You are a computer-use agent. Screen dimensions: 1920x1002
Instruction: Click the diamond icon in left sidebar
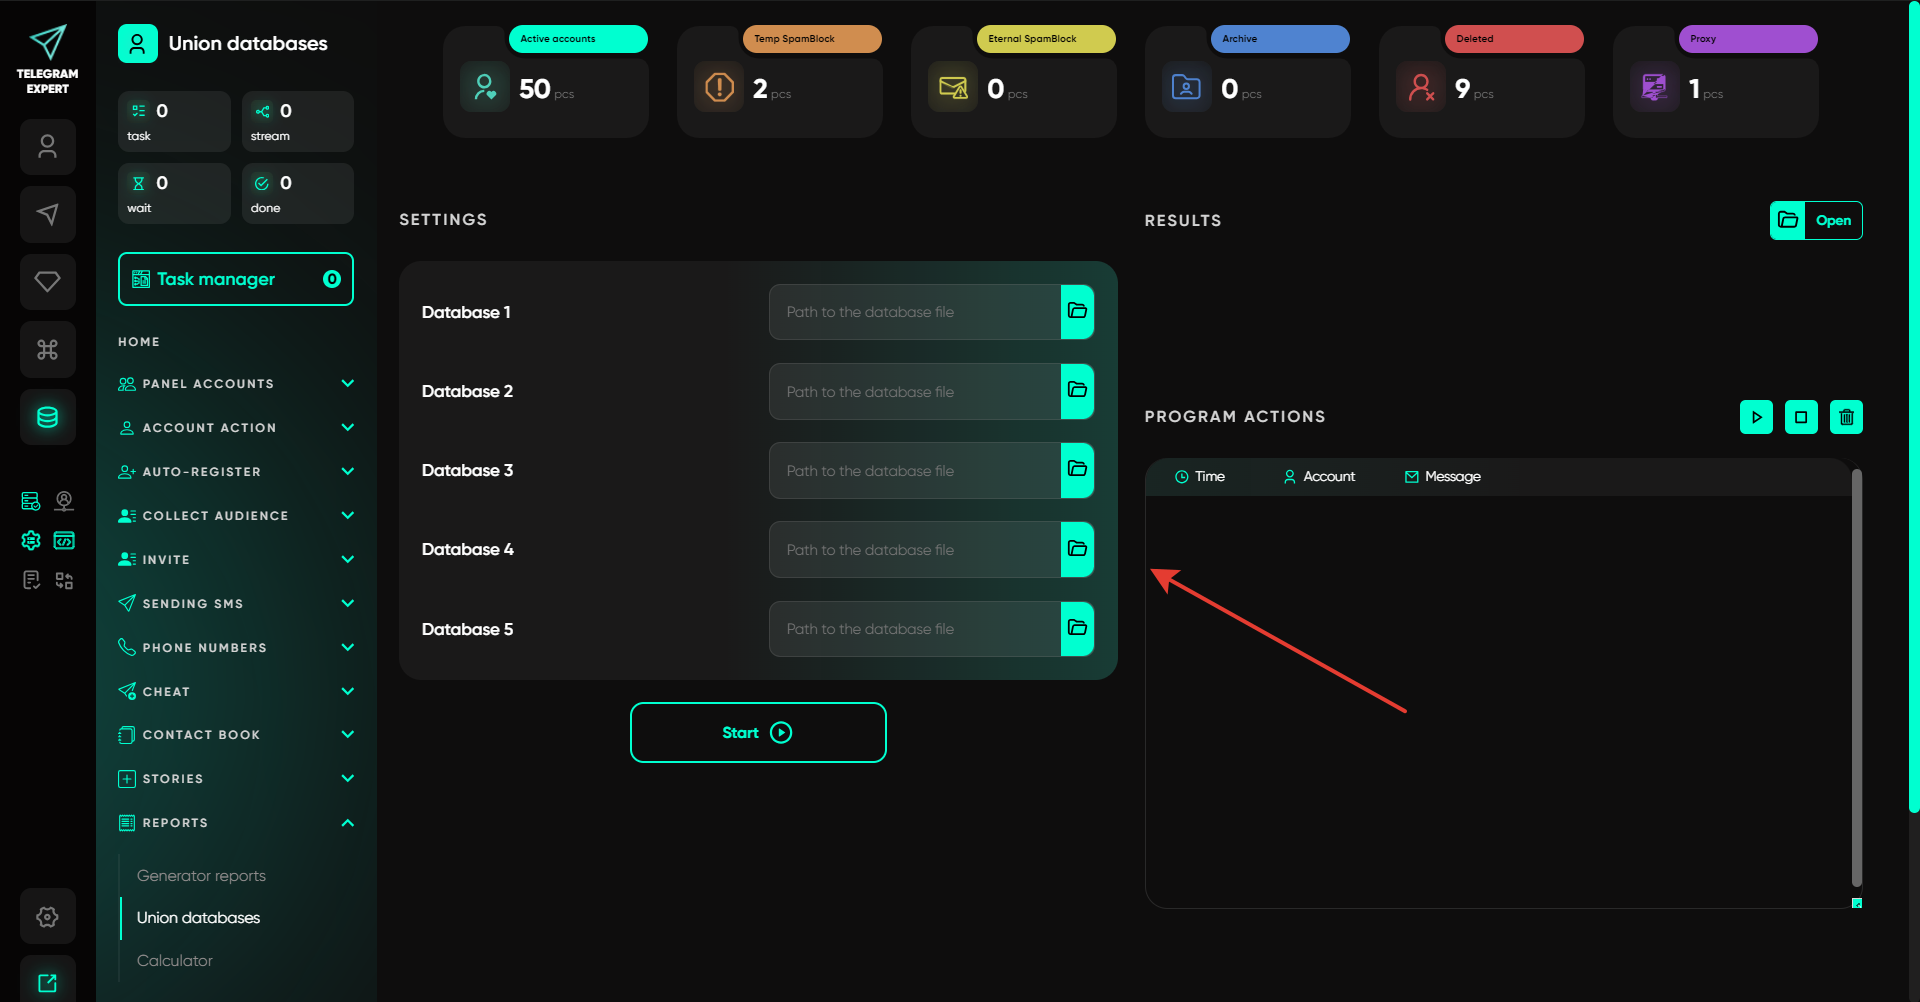tap(48, 282)
